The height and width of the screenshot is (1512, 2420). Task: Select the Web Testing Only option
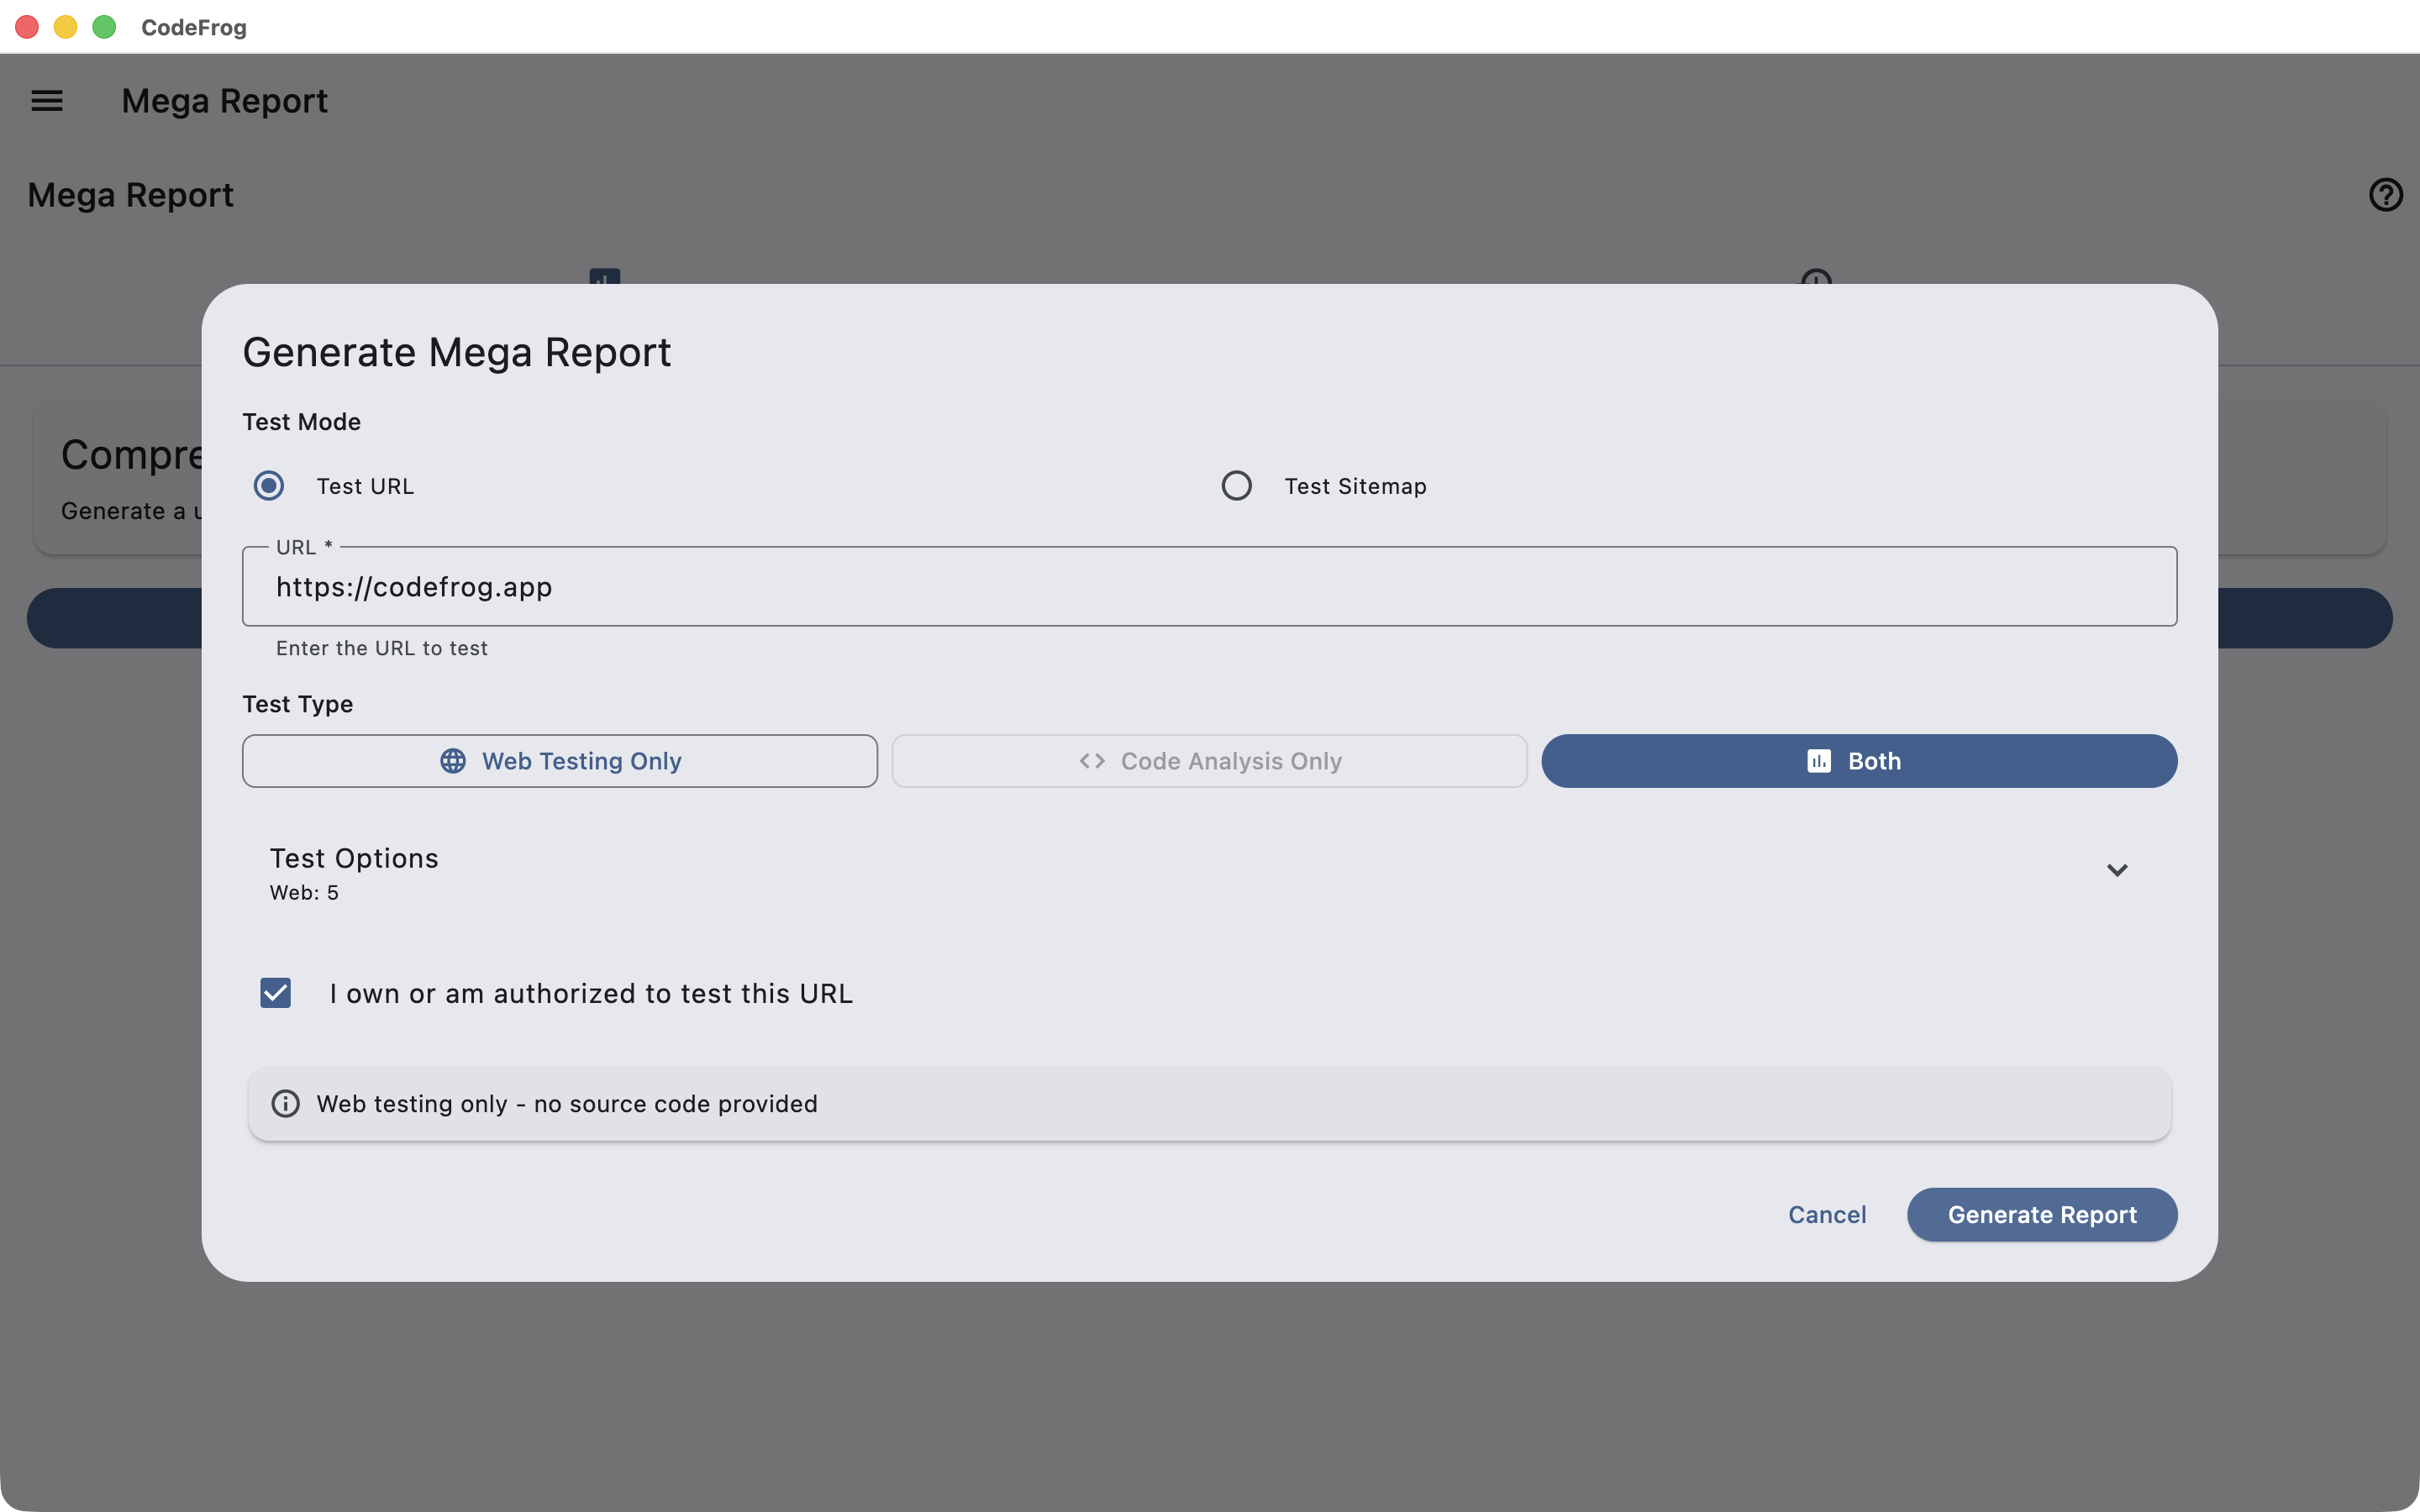[x=560, y=760]
